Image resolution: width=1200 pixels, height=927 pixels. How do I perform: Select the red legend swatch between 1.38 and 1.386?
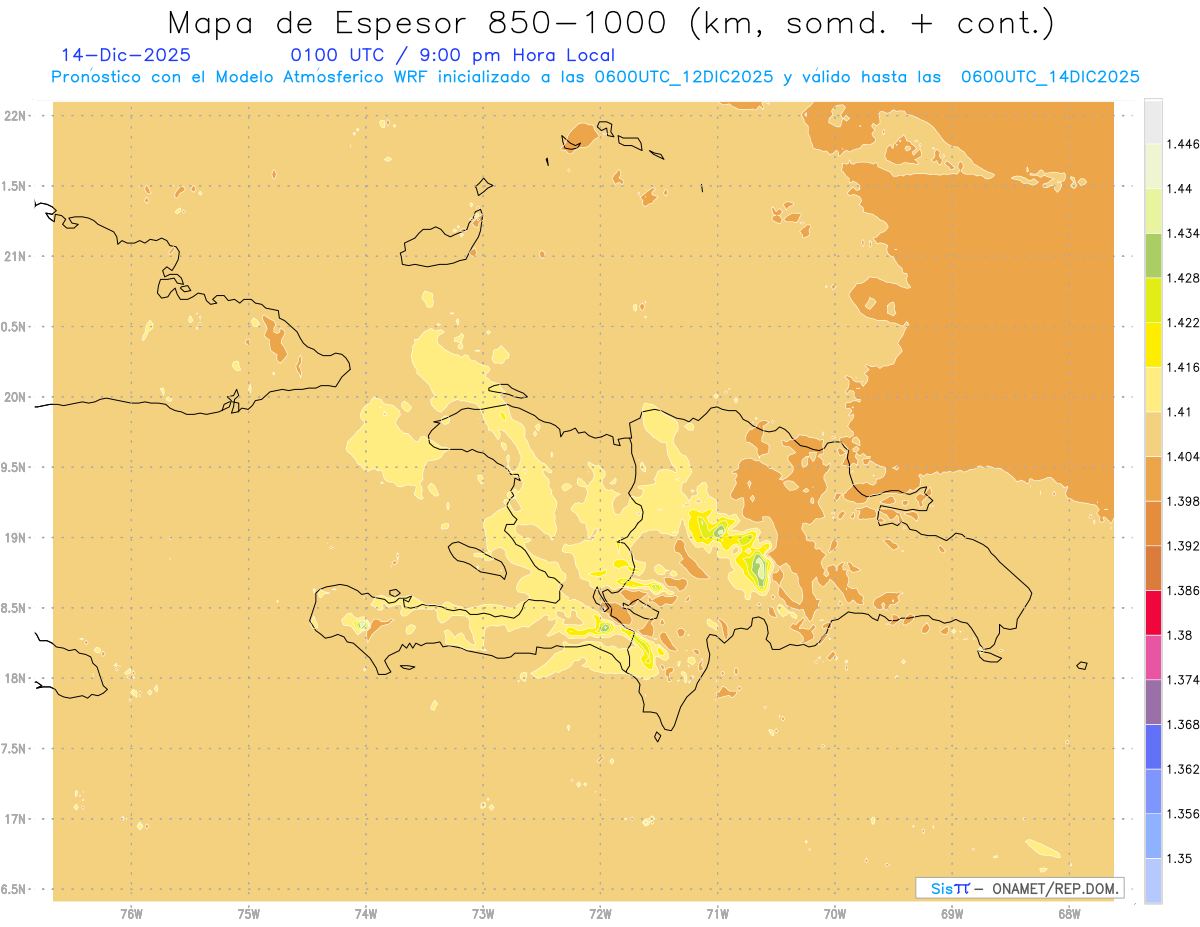pos(1153,613)
